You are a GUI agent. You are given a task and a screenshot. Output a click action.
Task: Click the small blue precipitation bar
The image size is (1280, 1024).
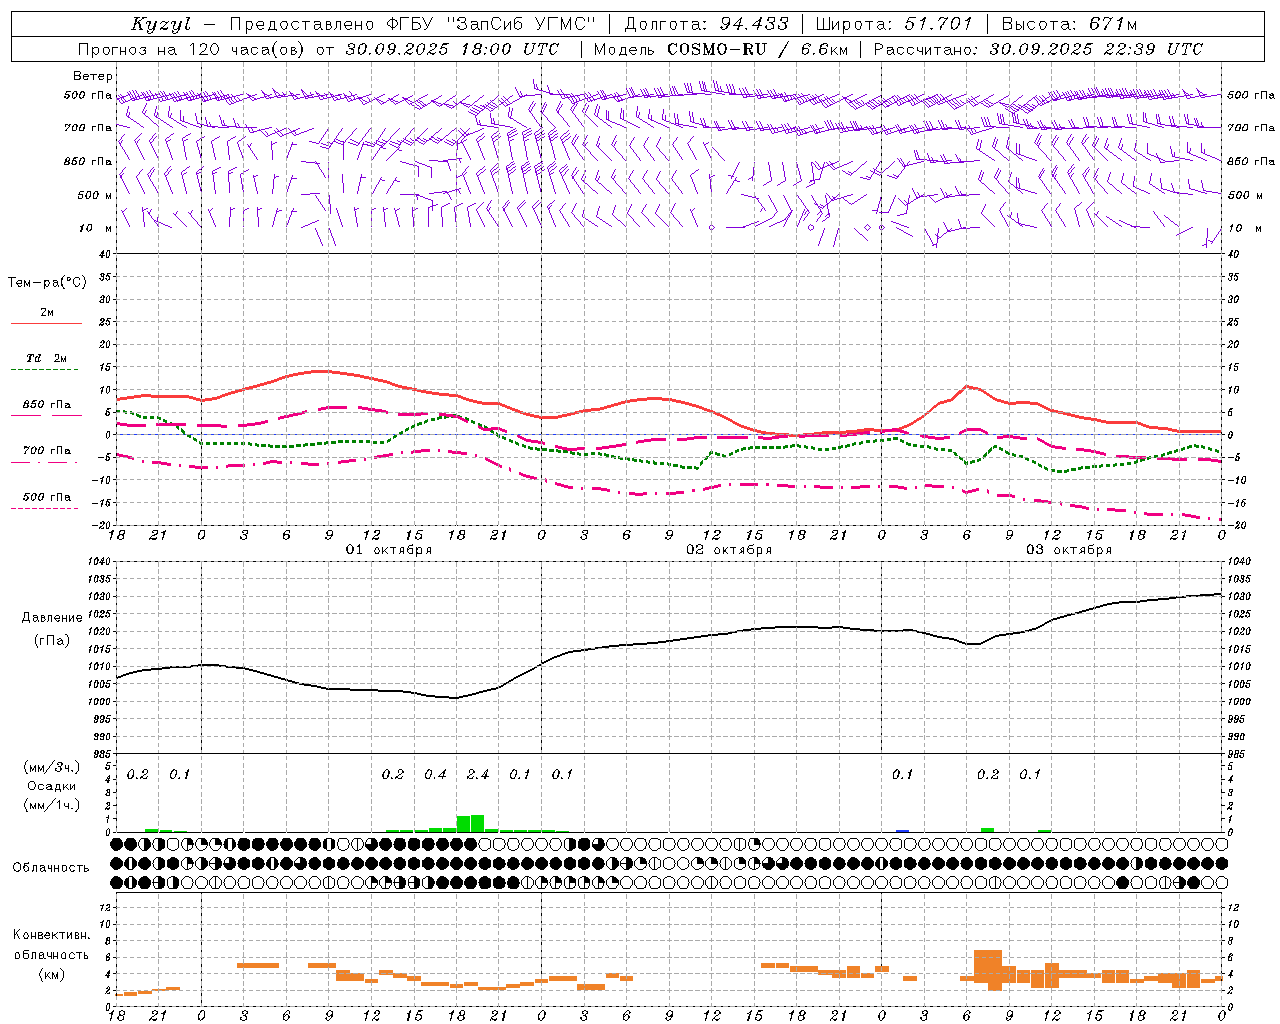pos(902,831)
